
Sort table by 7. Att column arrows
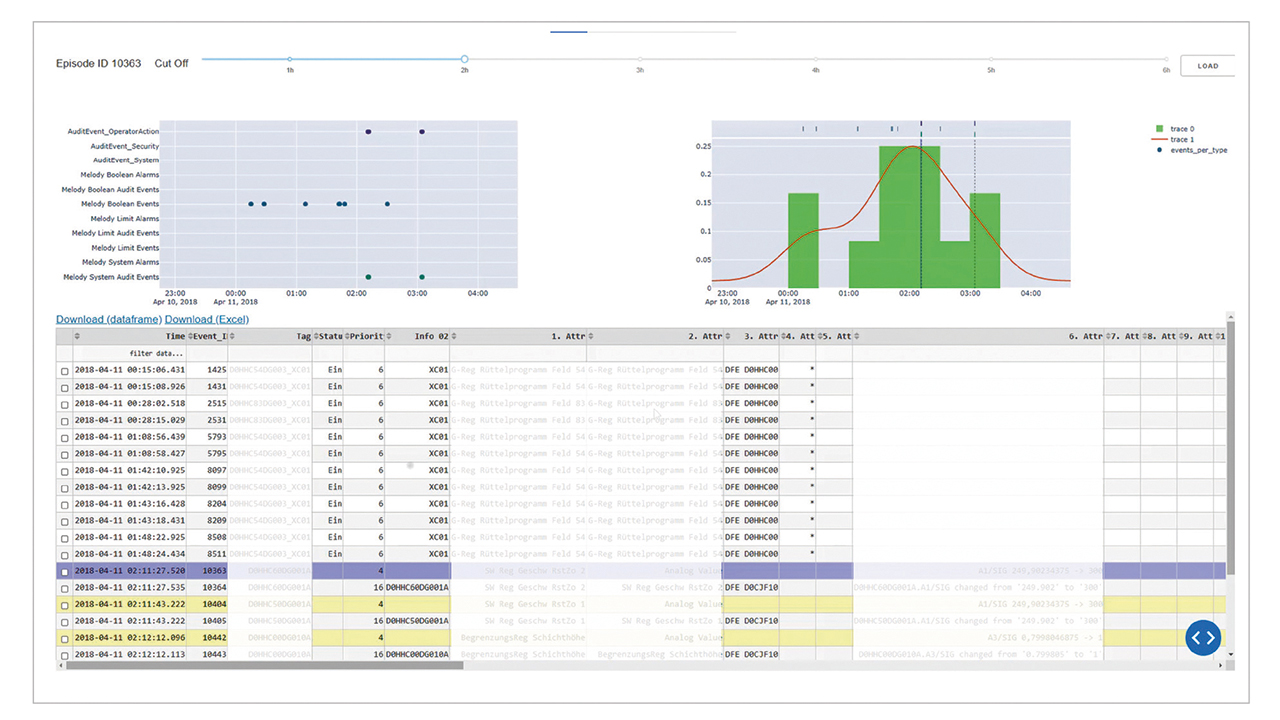tap(1108, 337)
